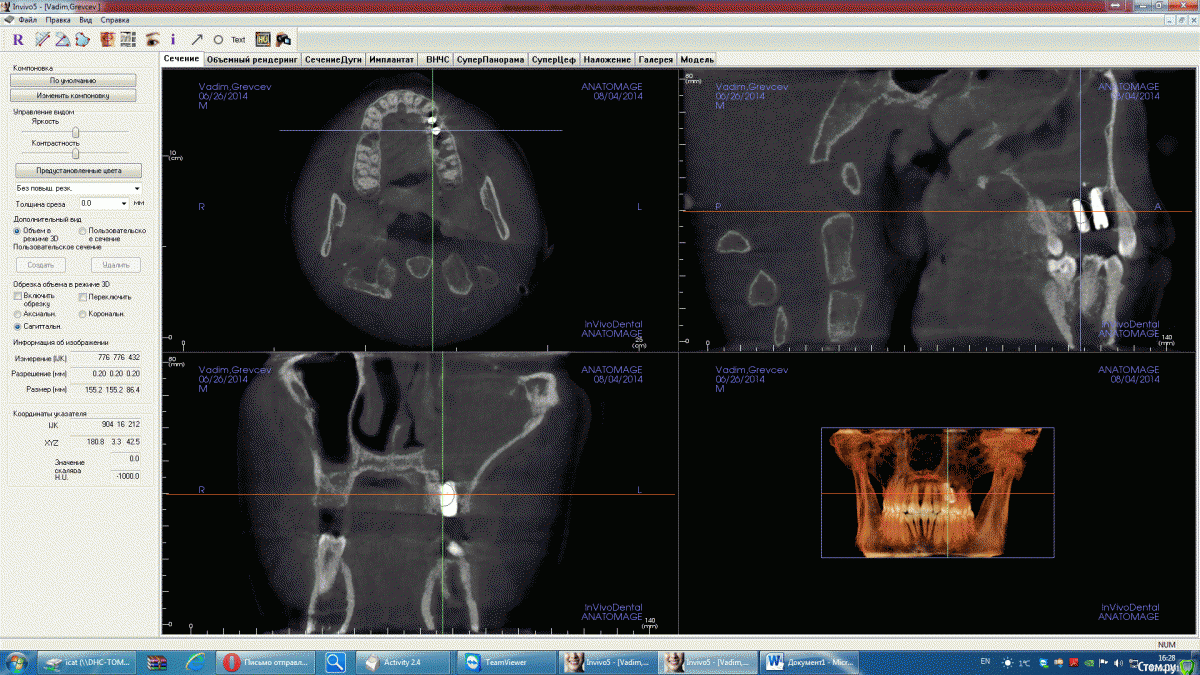Click the Изменить компоновку button
The height and width of the screenshot is (675, 1200).
coord(73,94)
